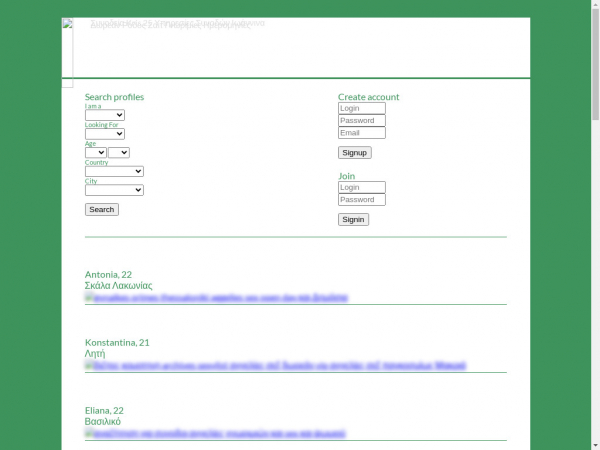Focus the Create account Password field
Image resolution: width=600 pixels, height=450 pixels.
[362, 121]
